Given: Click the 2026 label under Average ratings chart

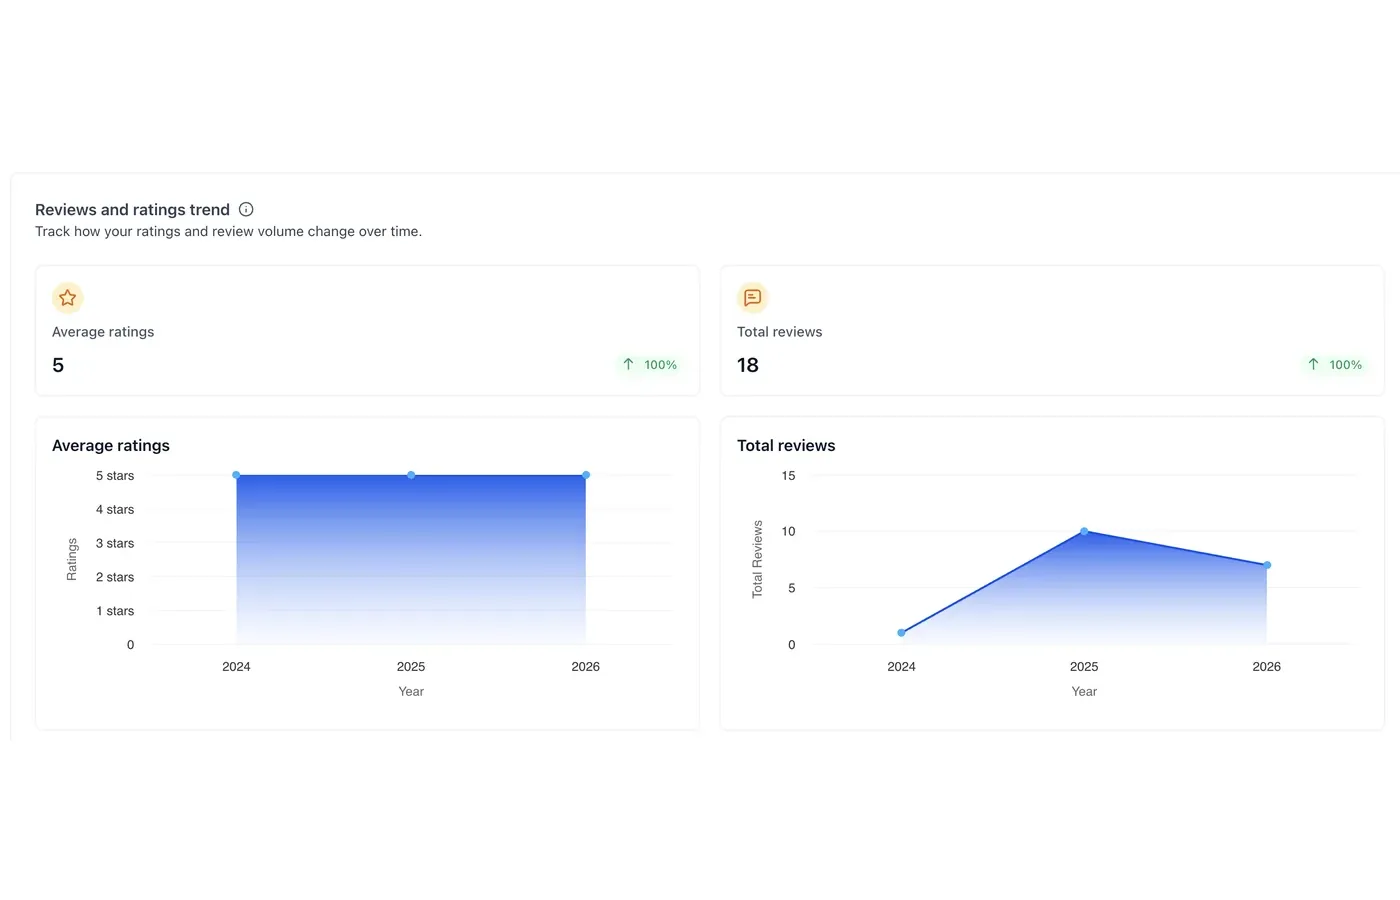Looking at the screenshot, I should point(586,667).
